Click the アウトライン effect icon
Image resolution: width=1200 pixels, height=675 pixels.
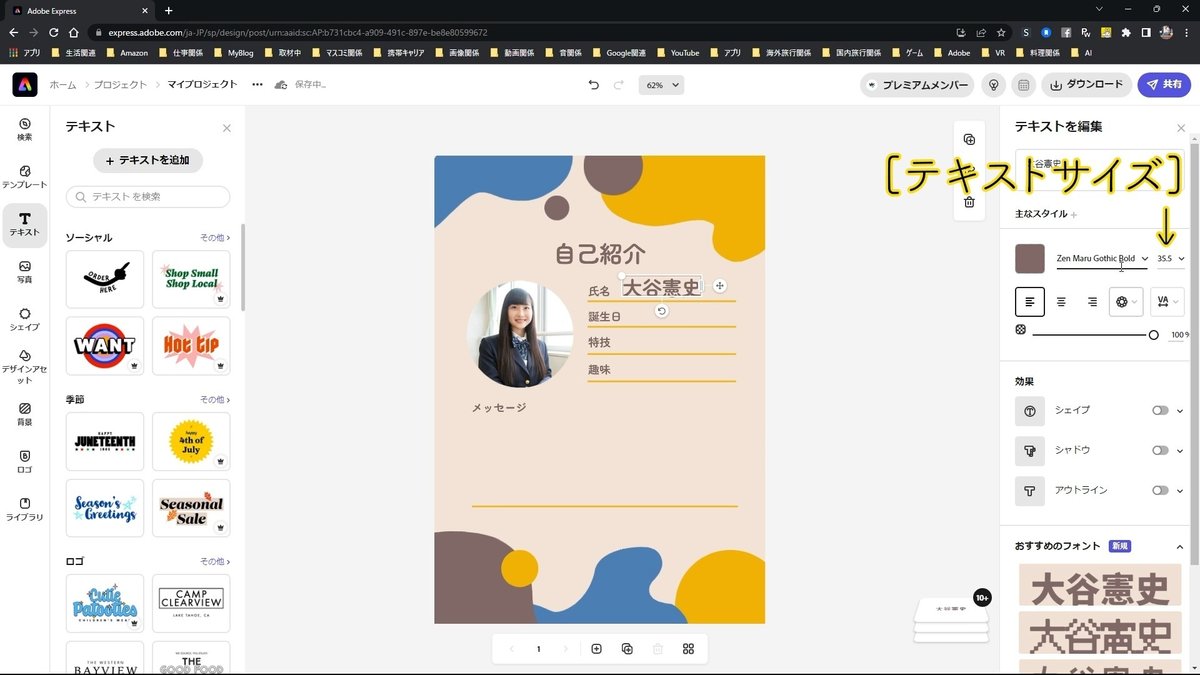click(x=1030, y=491)
